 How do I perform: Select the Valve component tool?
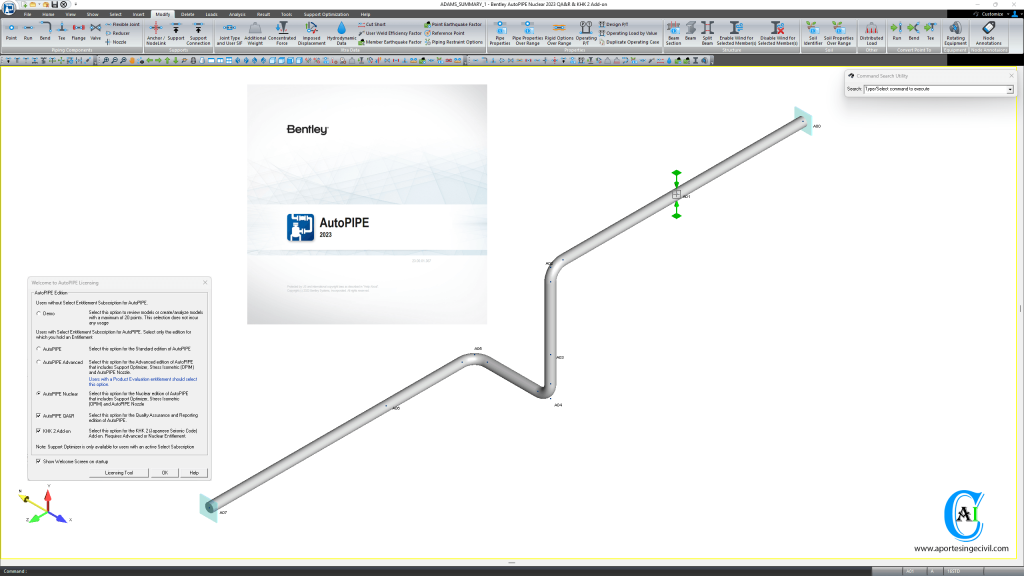[95, 31]
